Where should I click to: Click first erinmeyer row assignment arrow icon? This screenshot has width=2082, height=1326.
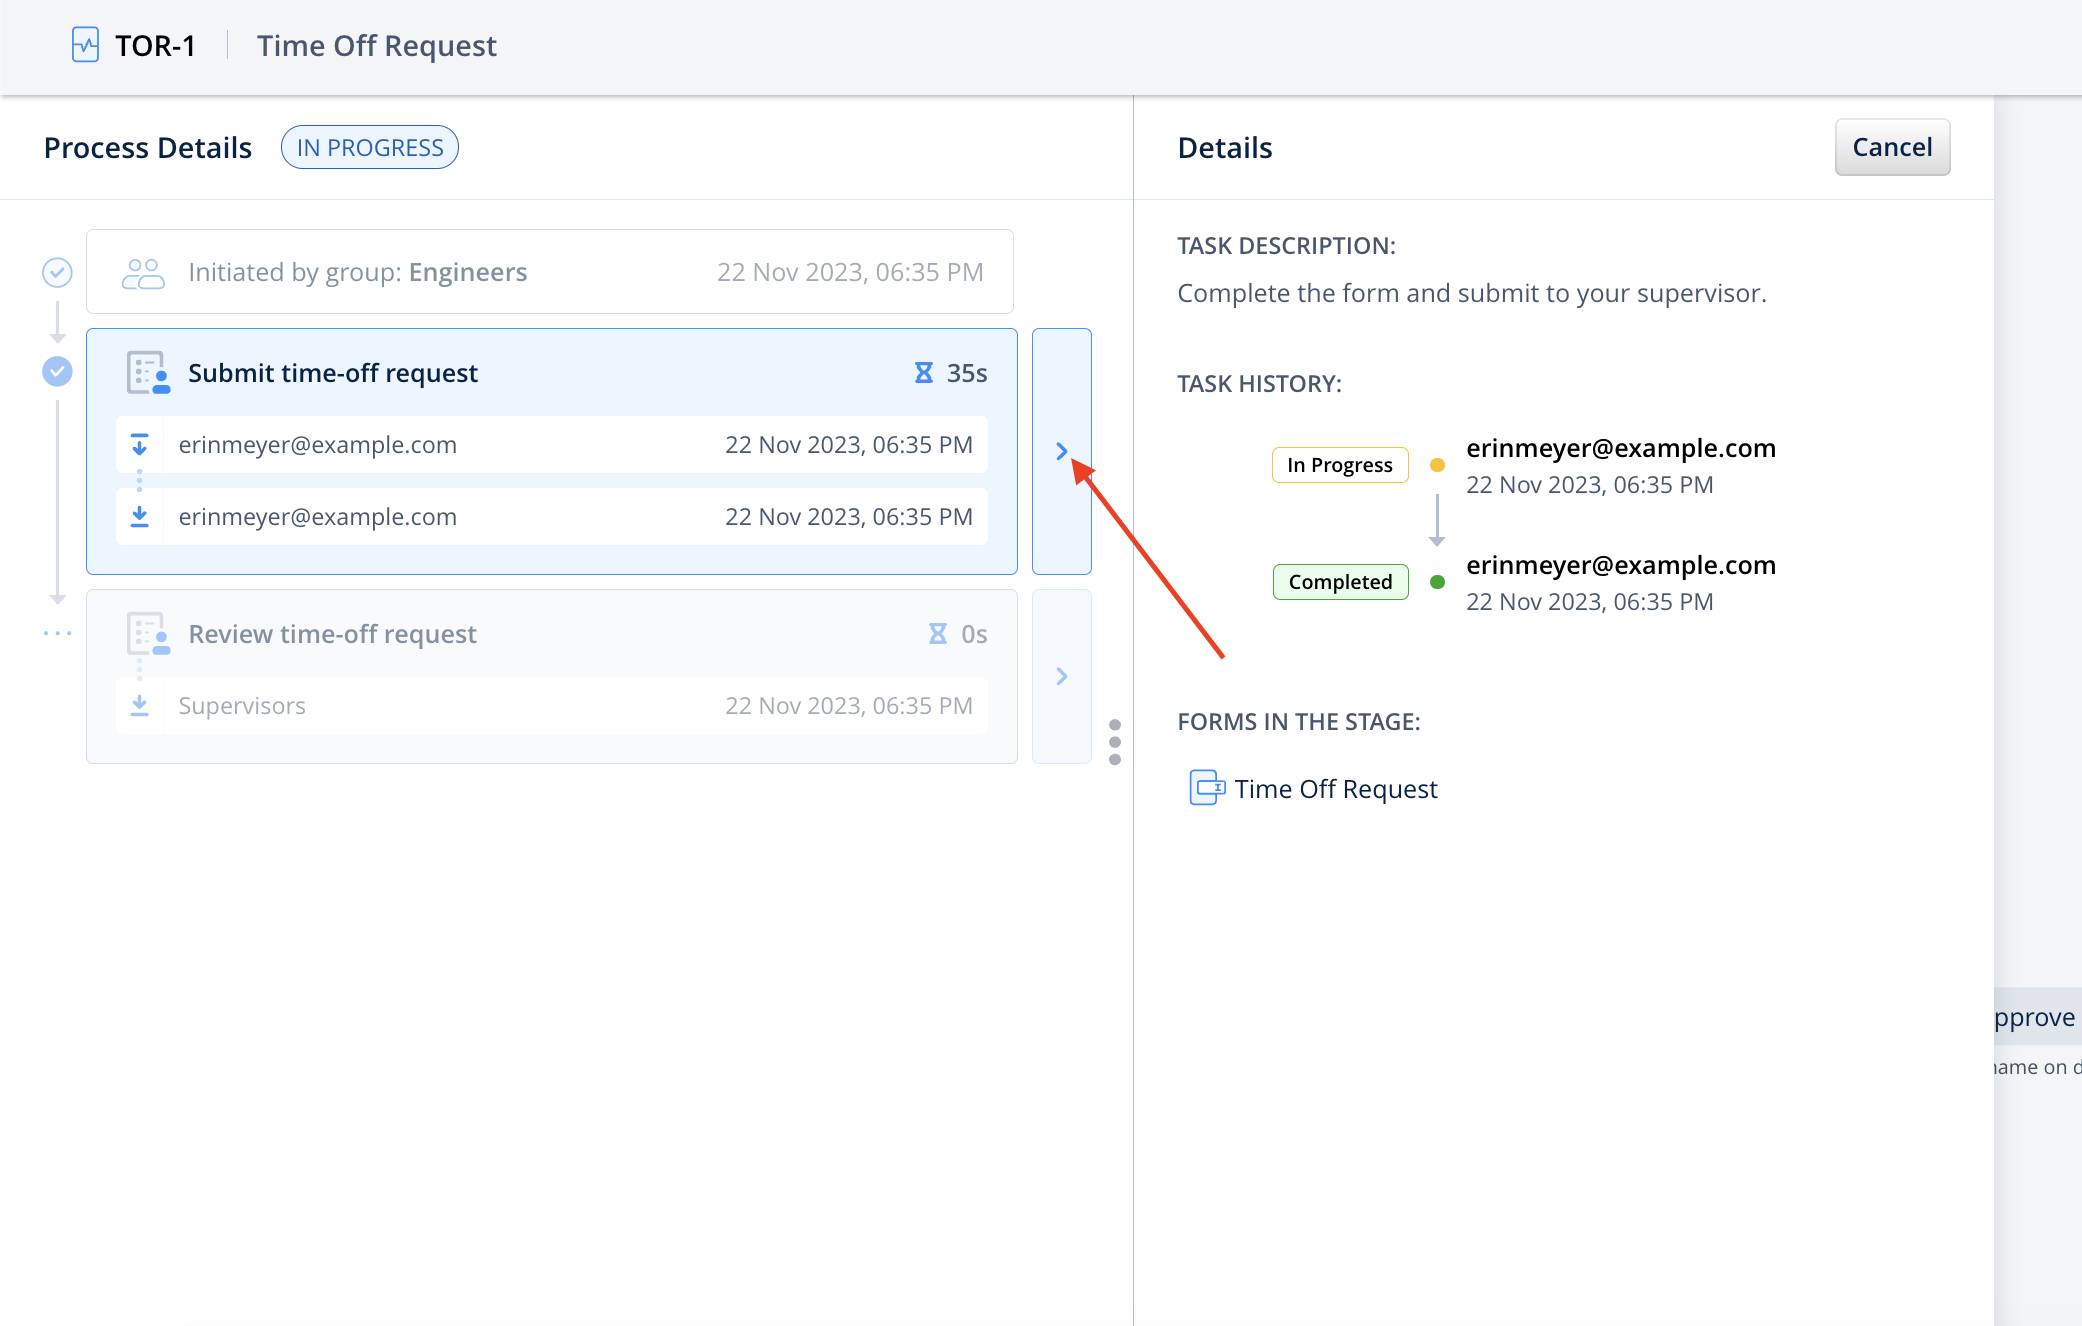(x=140, y=445)
